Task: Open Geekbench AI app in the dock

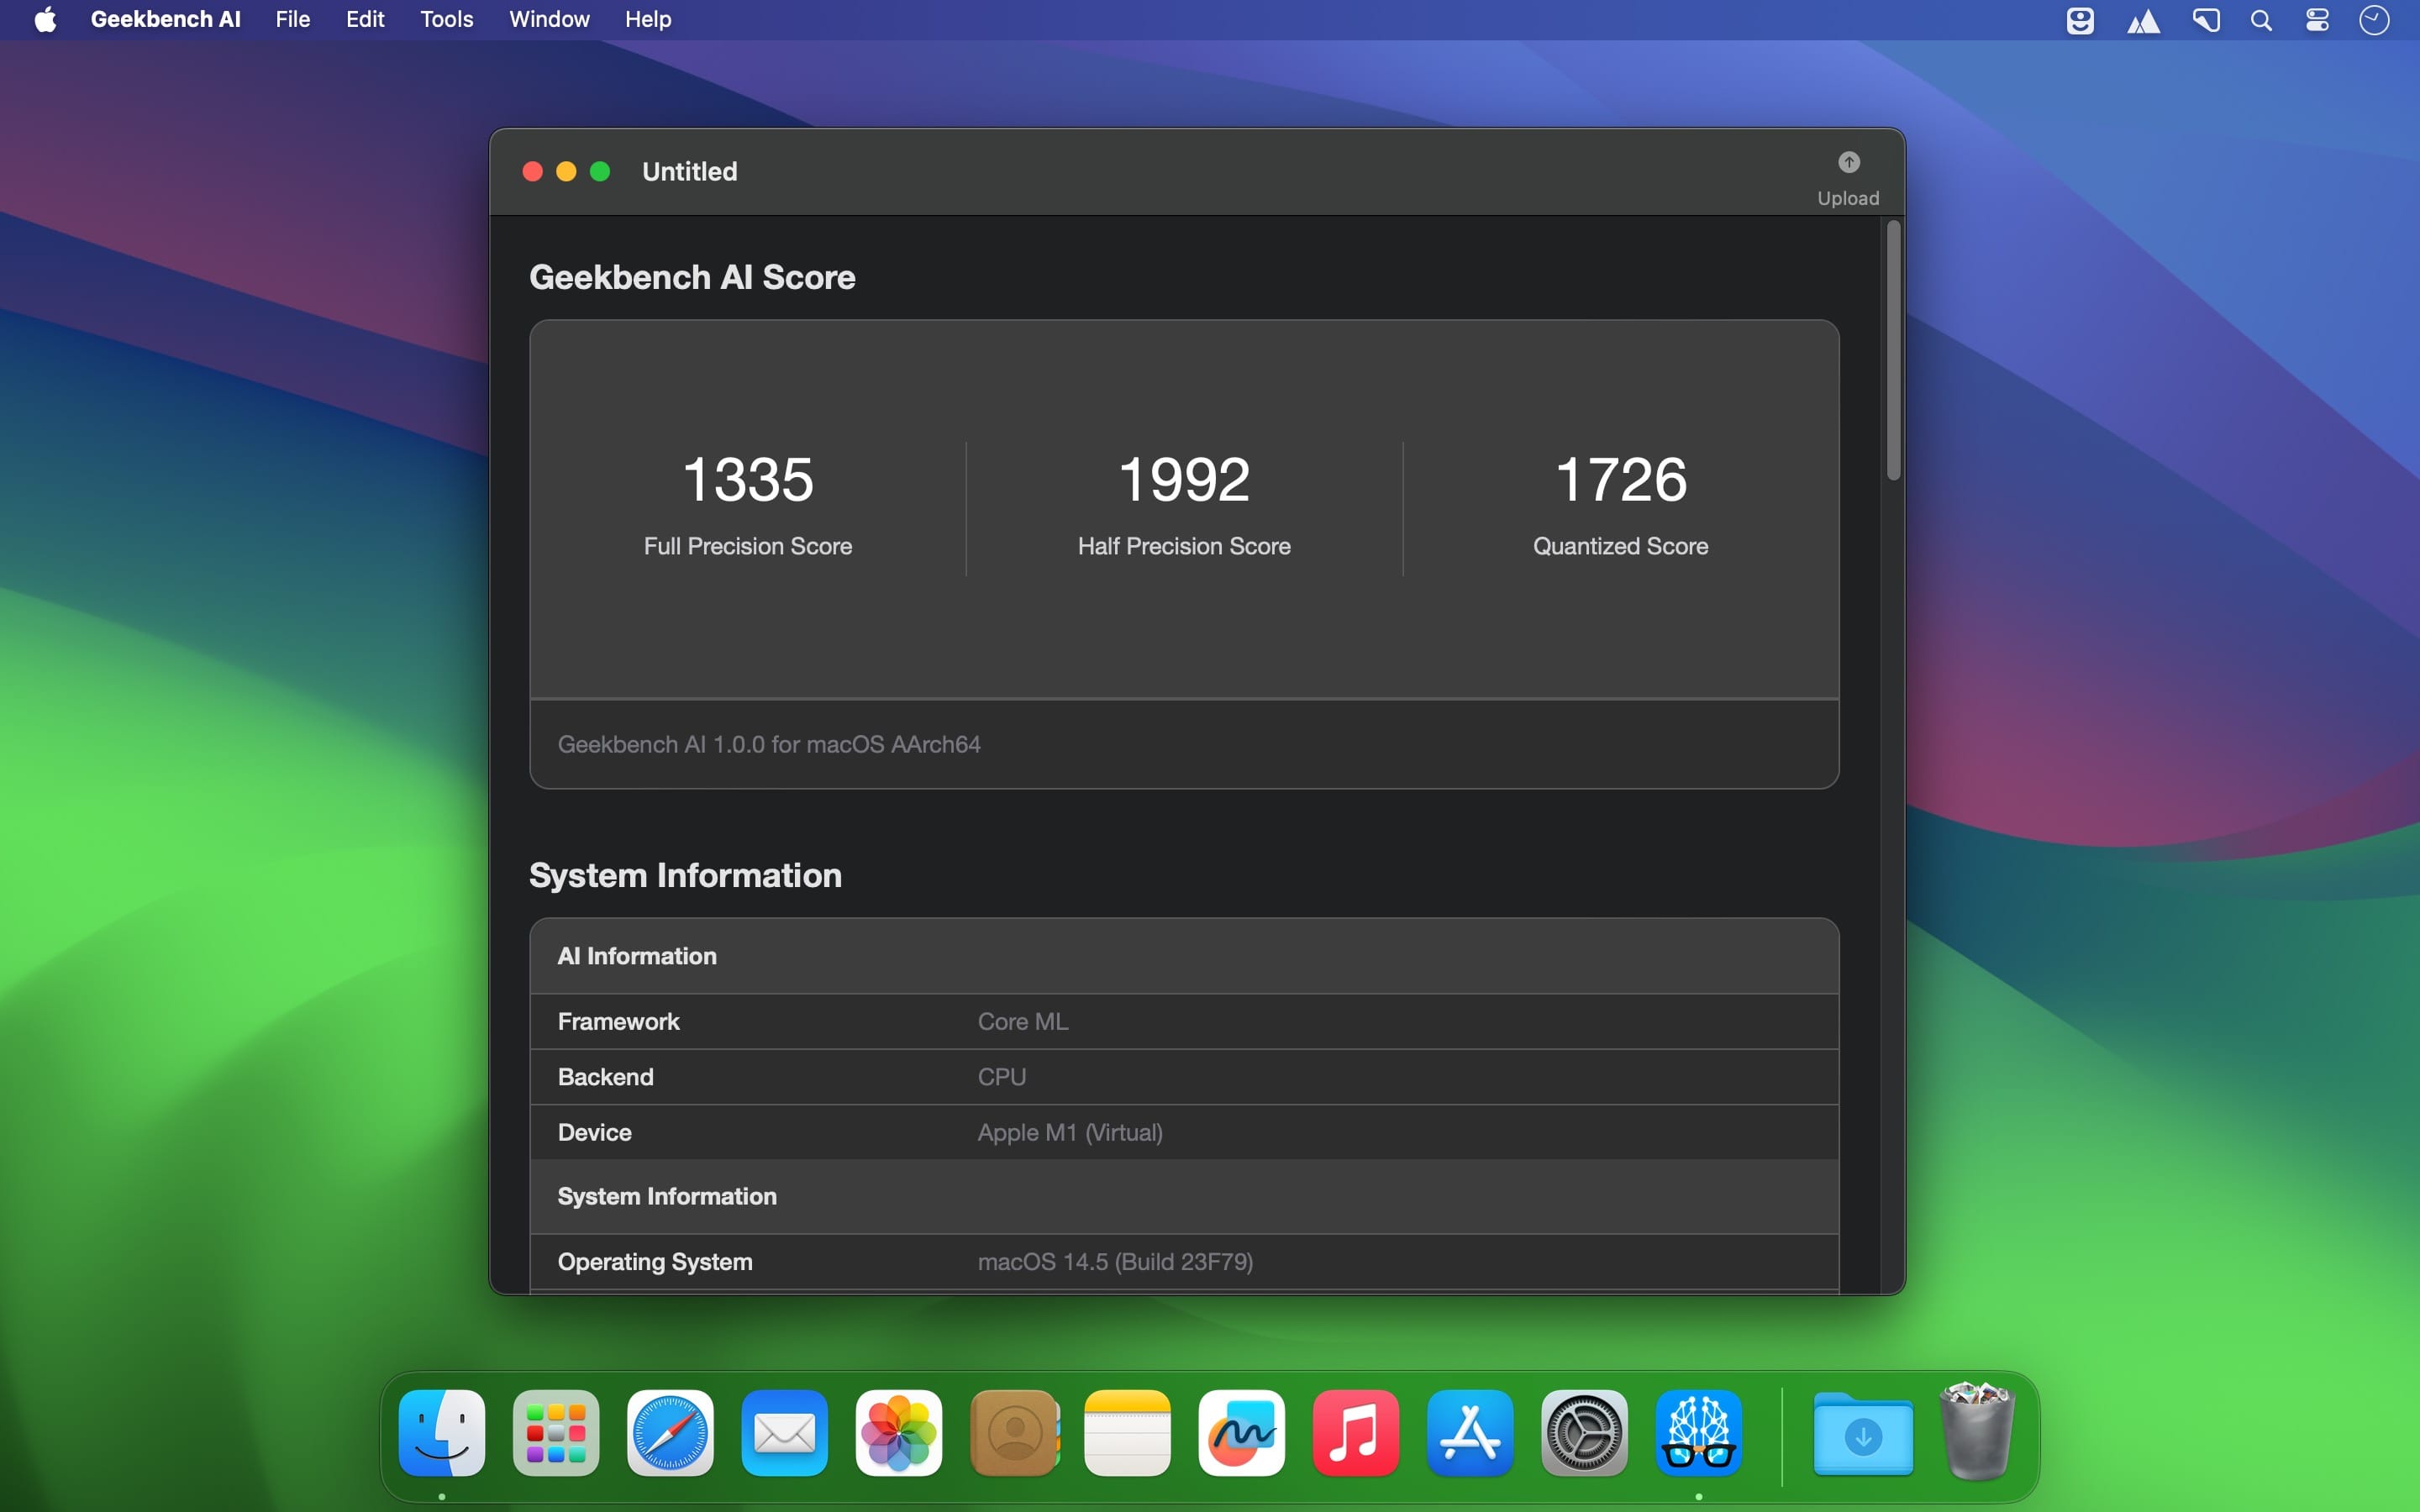Action: (x=1698, y=1432)
